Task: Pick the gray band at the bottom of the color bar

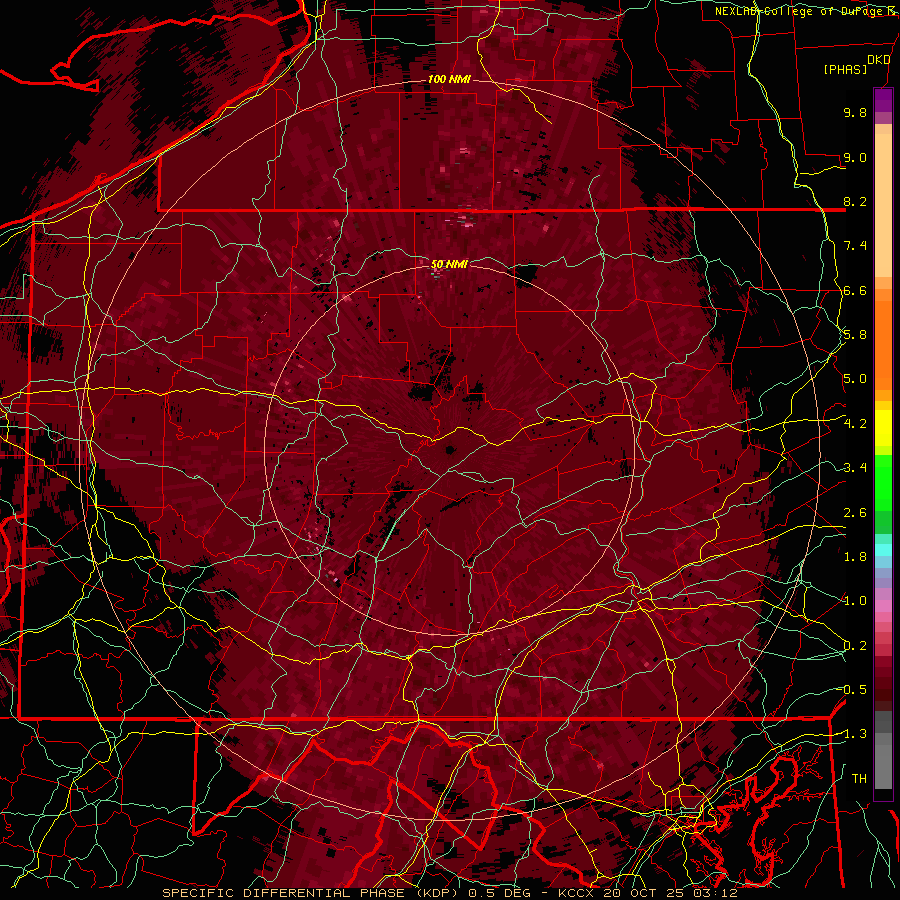Action: (x=883, y=749)
